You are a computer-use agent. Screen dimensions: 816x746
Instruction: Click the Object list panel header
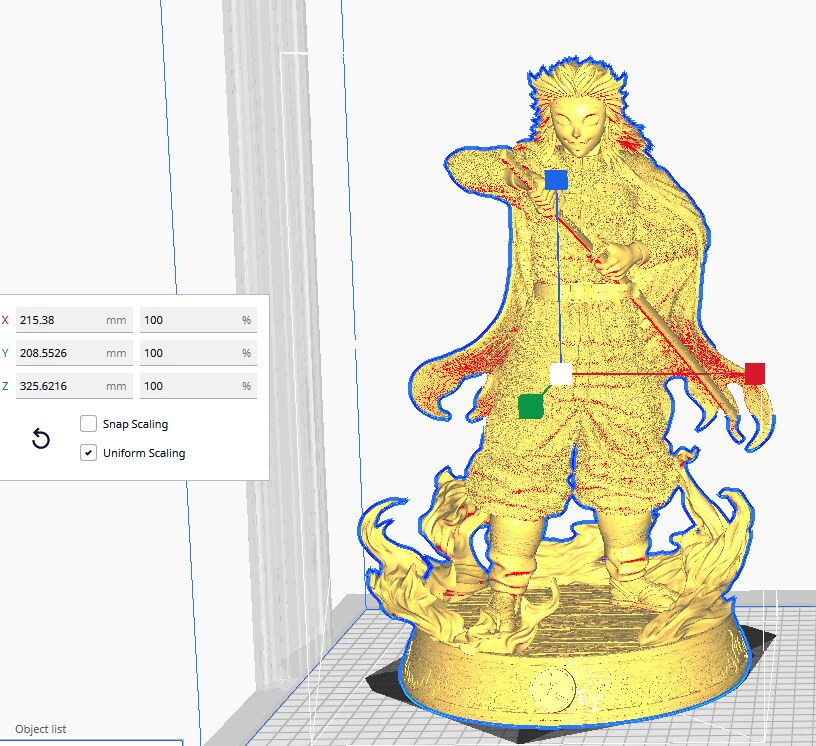click(41, 729)
